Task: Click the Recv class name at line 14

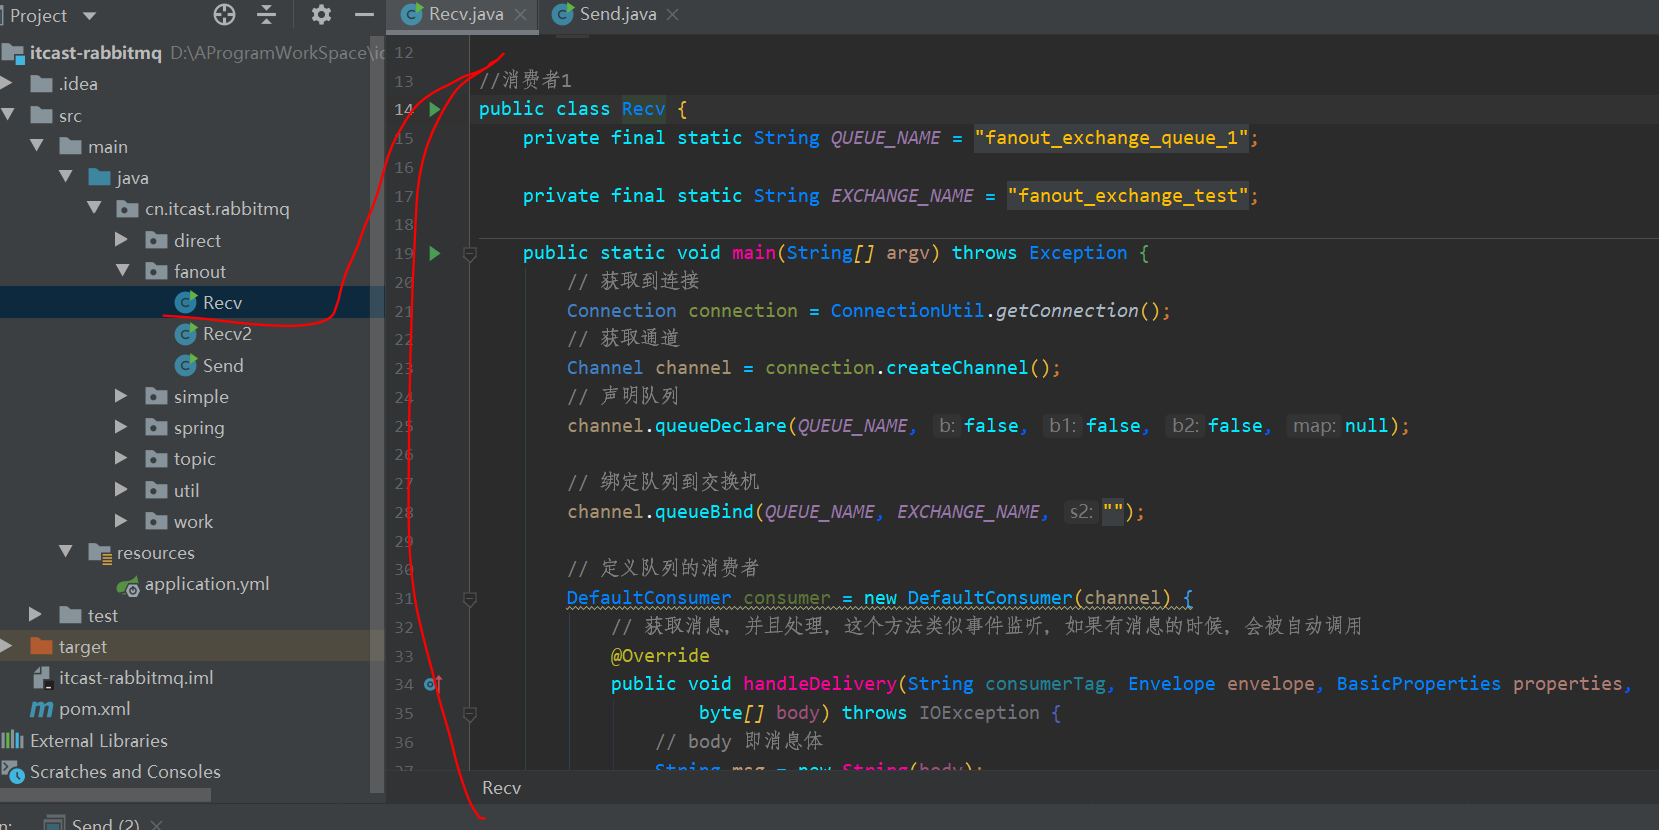Action: pyautogui.click(x=643, y=109)
